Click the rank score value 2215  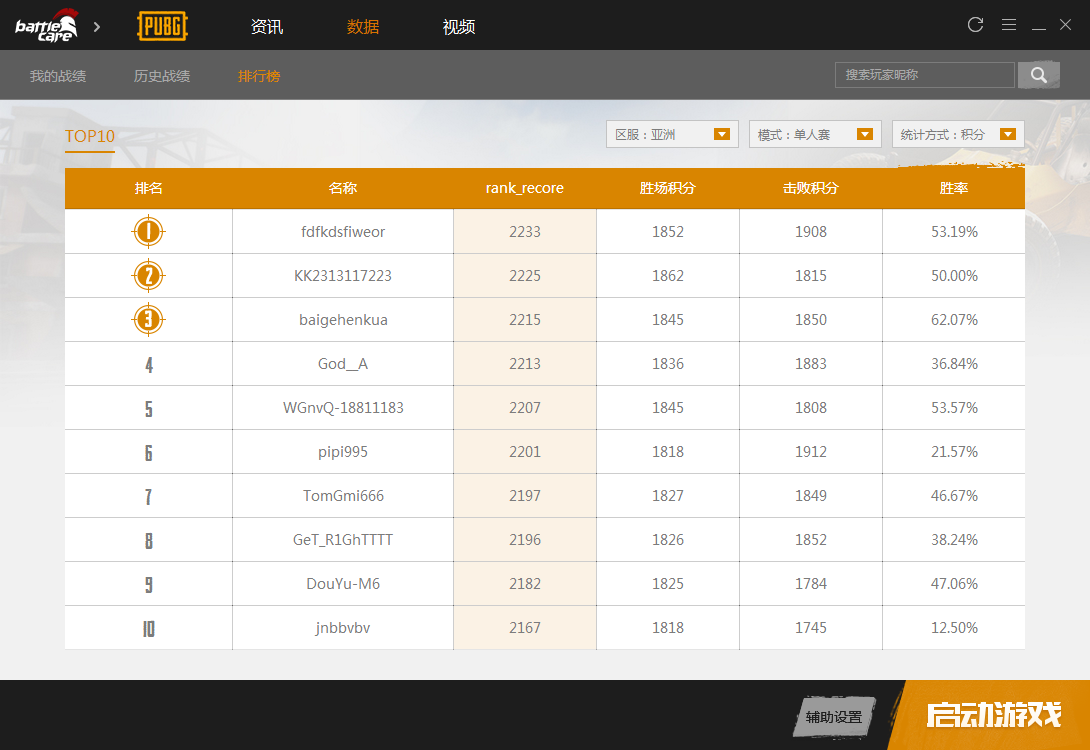pos(525,320)
